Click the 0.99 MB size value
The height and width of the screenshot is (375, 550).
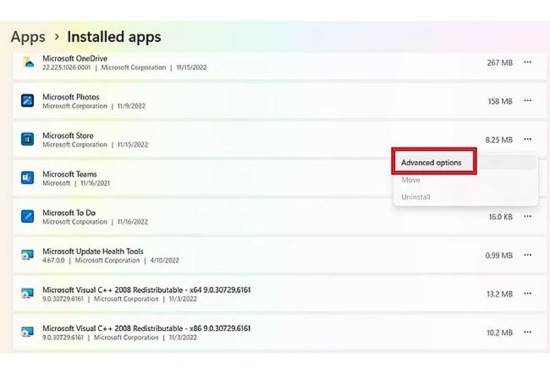click(499, 256)
